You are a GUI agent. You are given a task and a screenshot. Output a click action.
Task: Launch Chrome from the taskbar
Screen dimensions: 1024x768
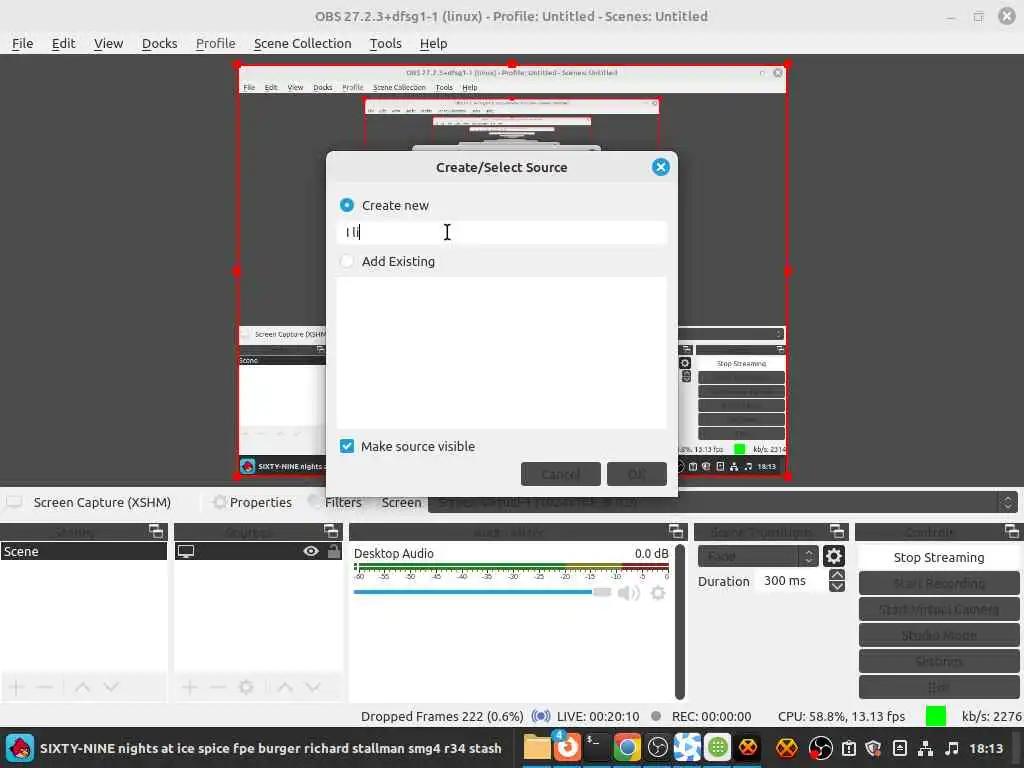(626, 747)
